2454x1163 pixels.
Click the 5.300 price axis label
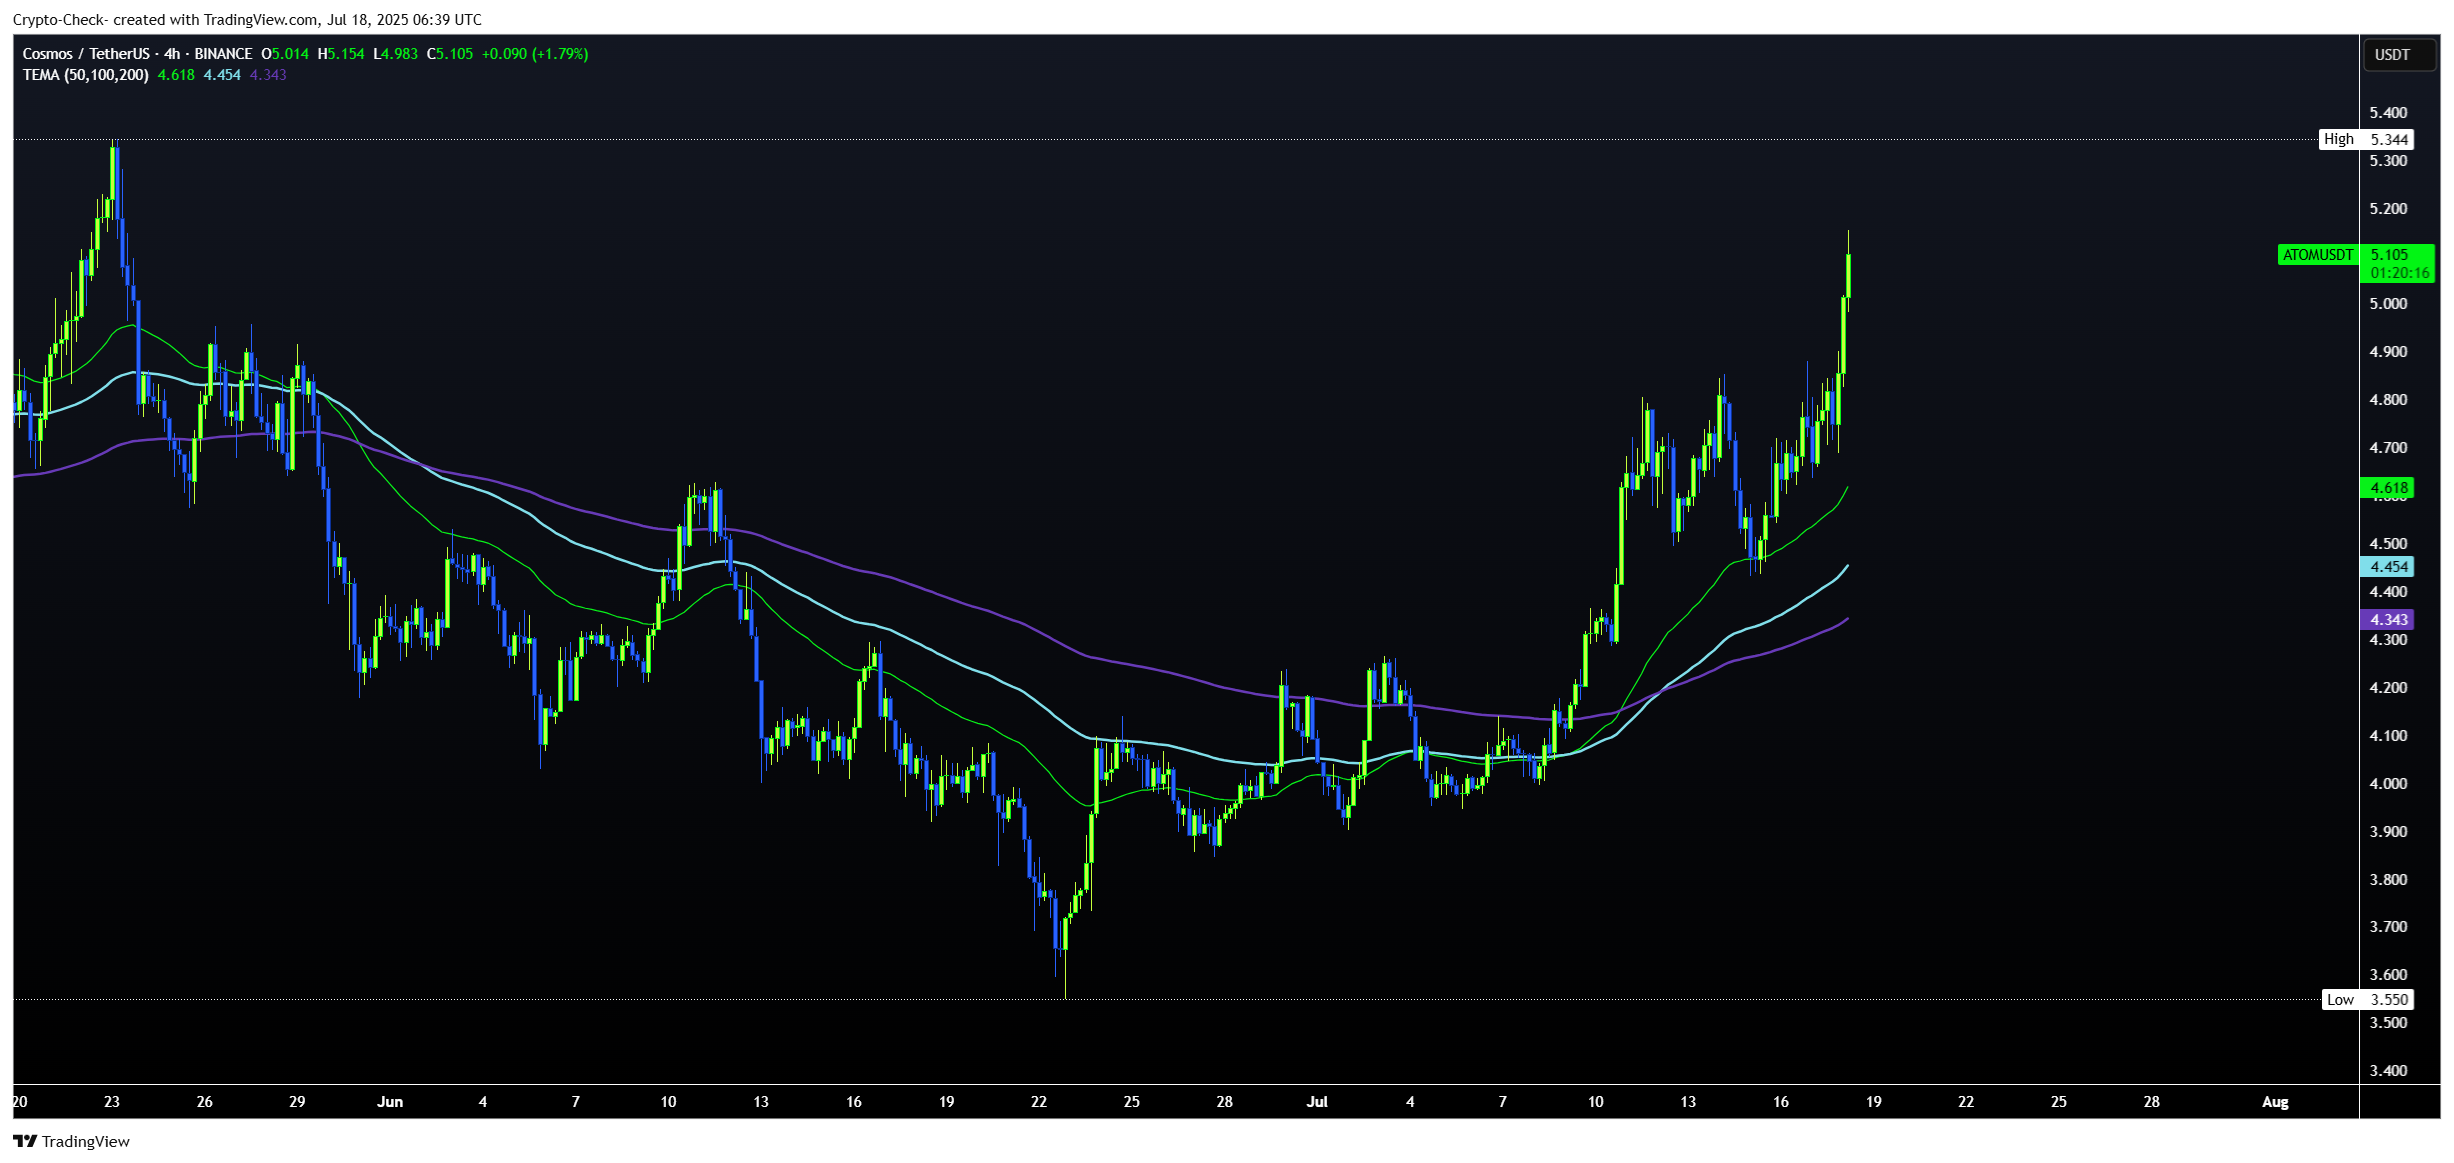point(2388,160)
